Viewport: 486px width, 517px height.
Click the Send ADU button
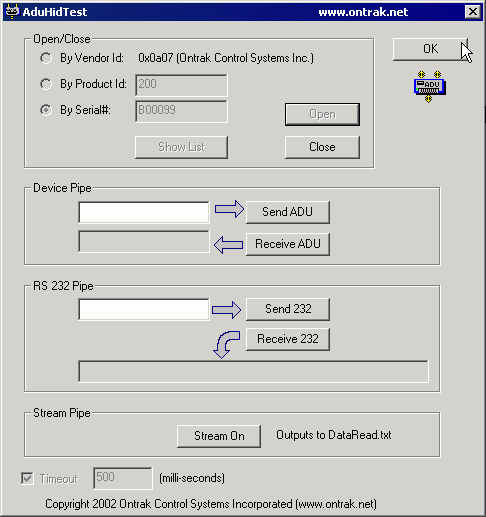(288, 212)
